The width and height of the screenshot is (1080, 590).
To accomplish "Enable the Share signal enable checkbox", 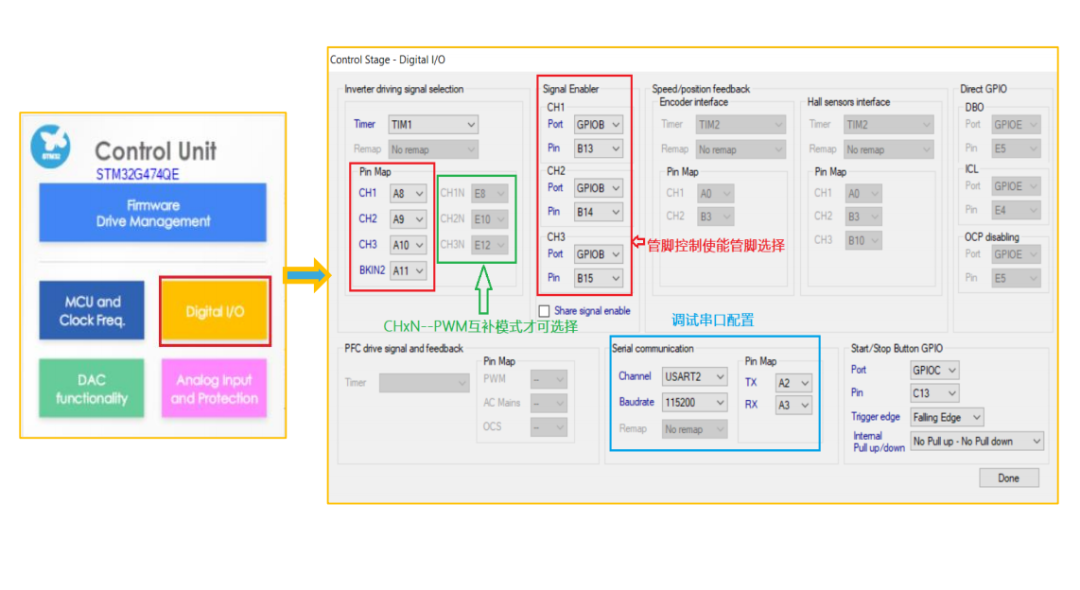I will tap(545, 310).
